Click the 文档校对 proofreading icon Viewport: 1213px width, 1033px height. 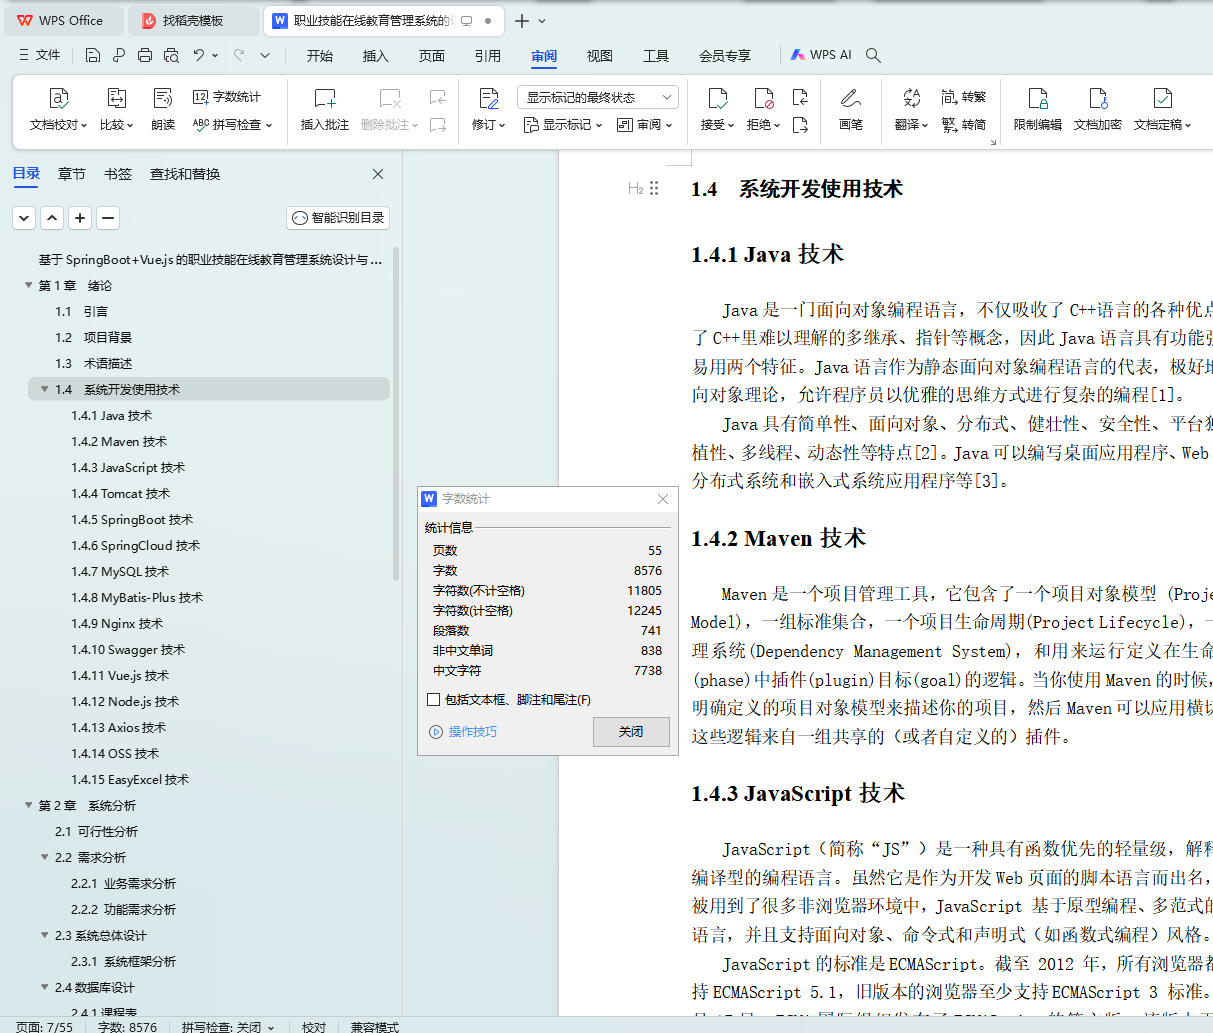click(59, 99)
